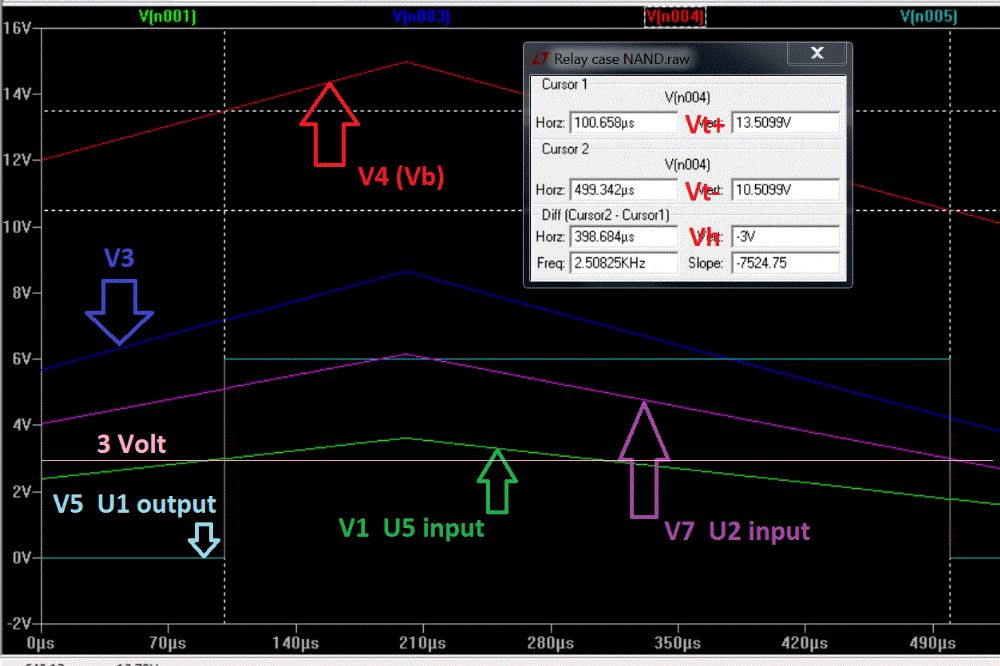Close the Relay case NAND.raw cursor dialog

click(x=817, y=54)
